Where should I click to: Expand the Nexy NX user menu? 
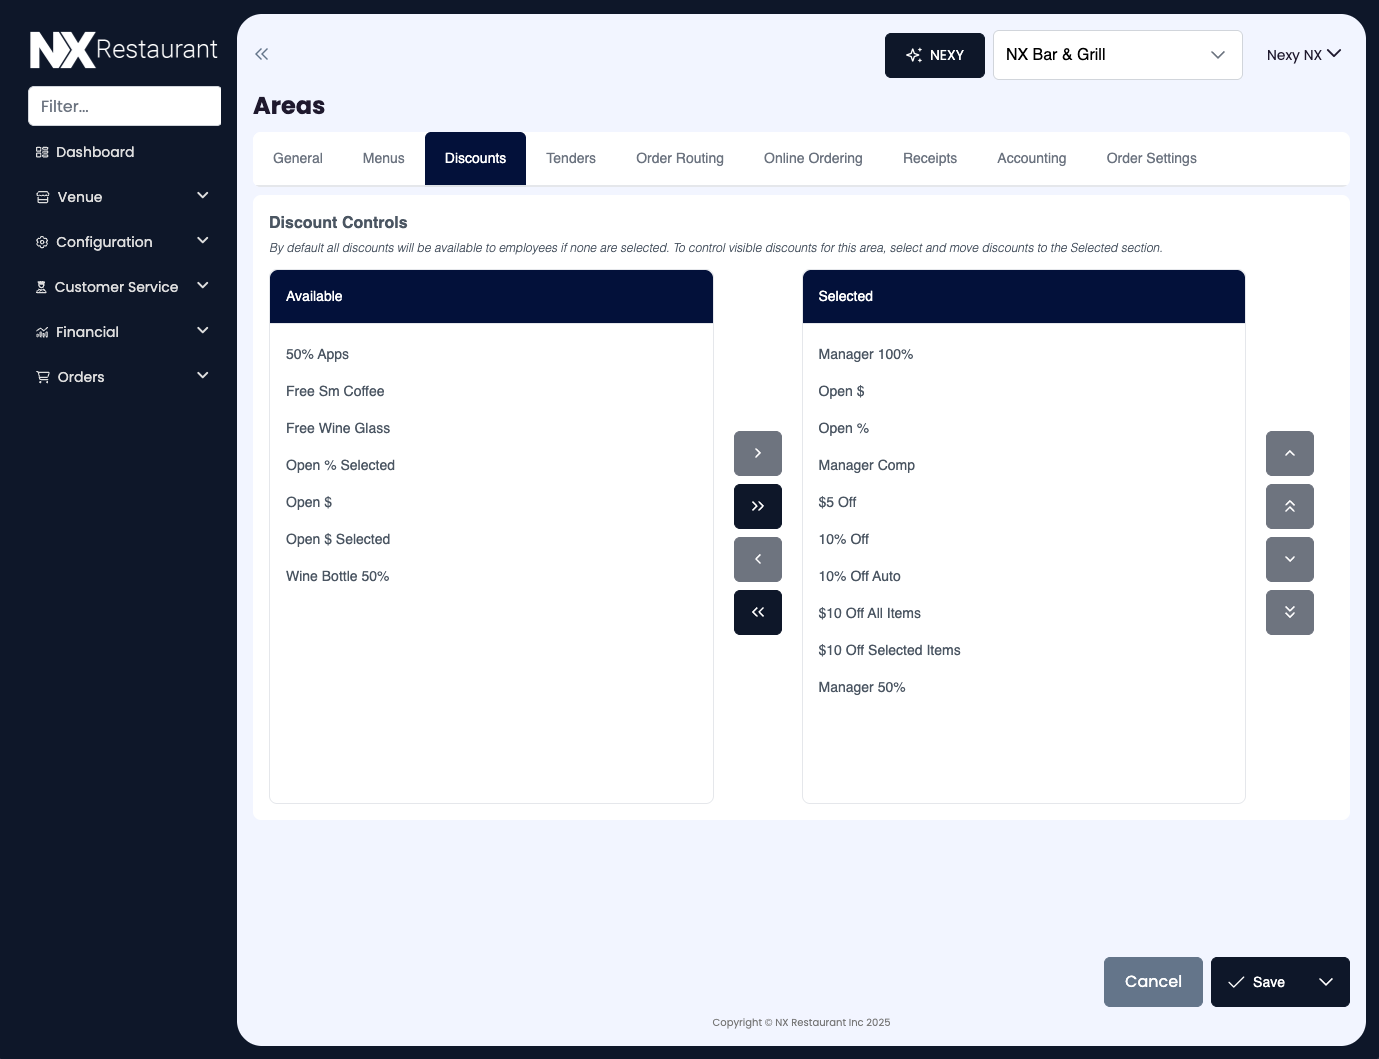pos(1303,55)
